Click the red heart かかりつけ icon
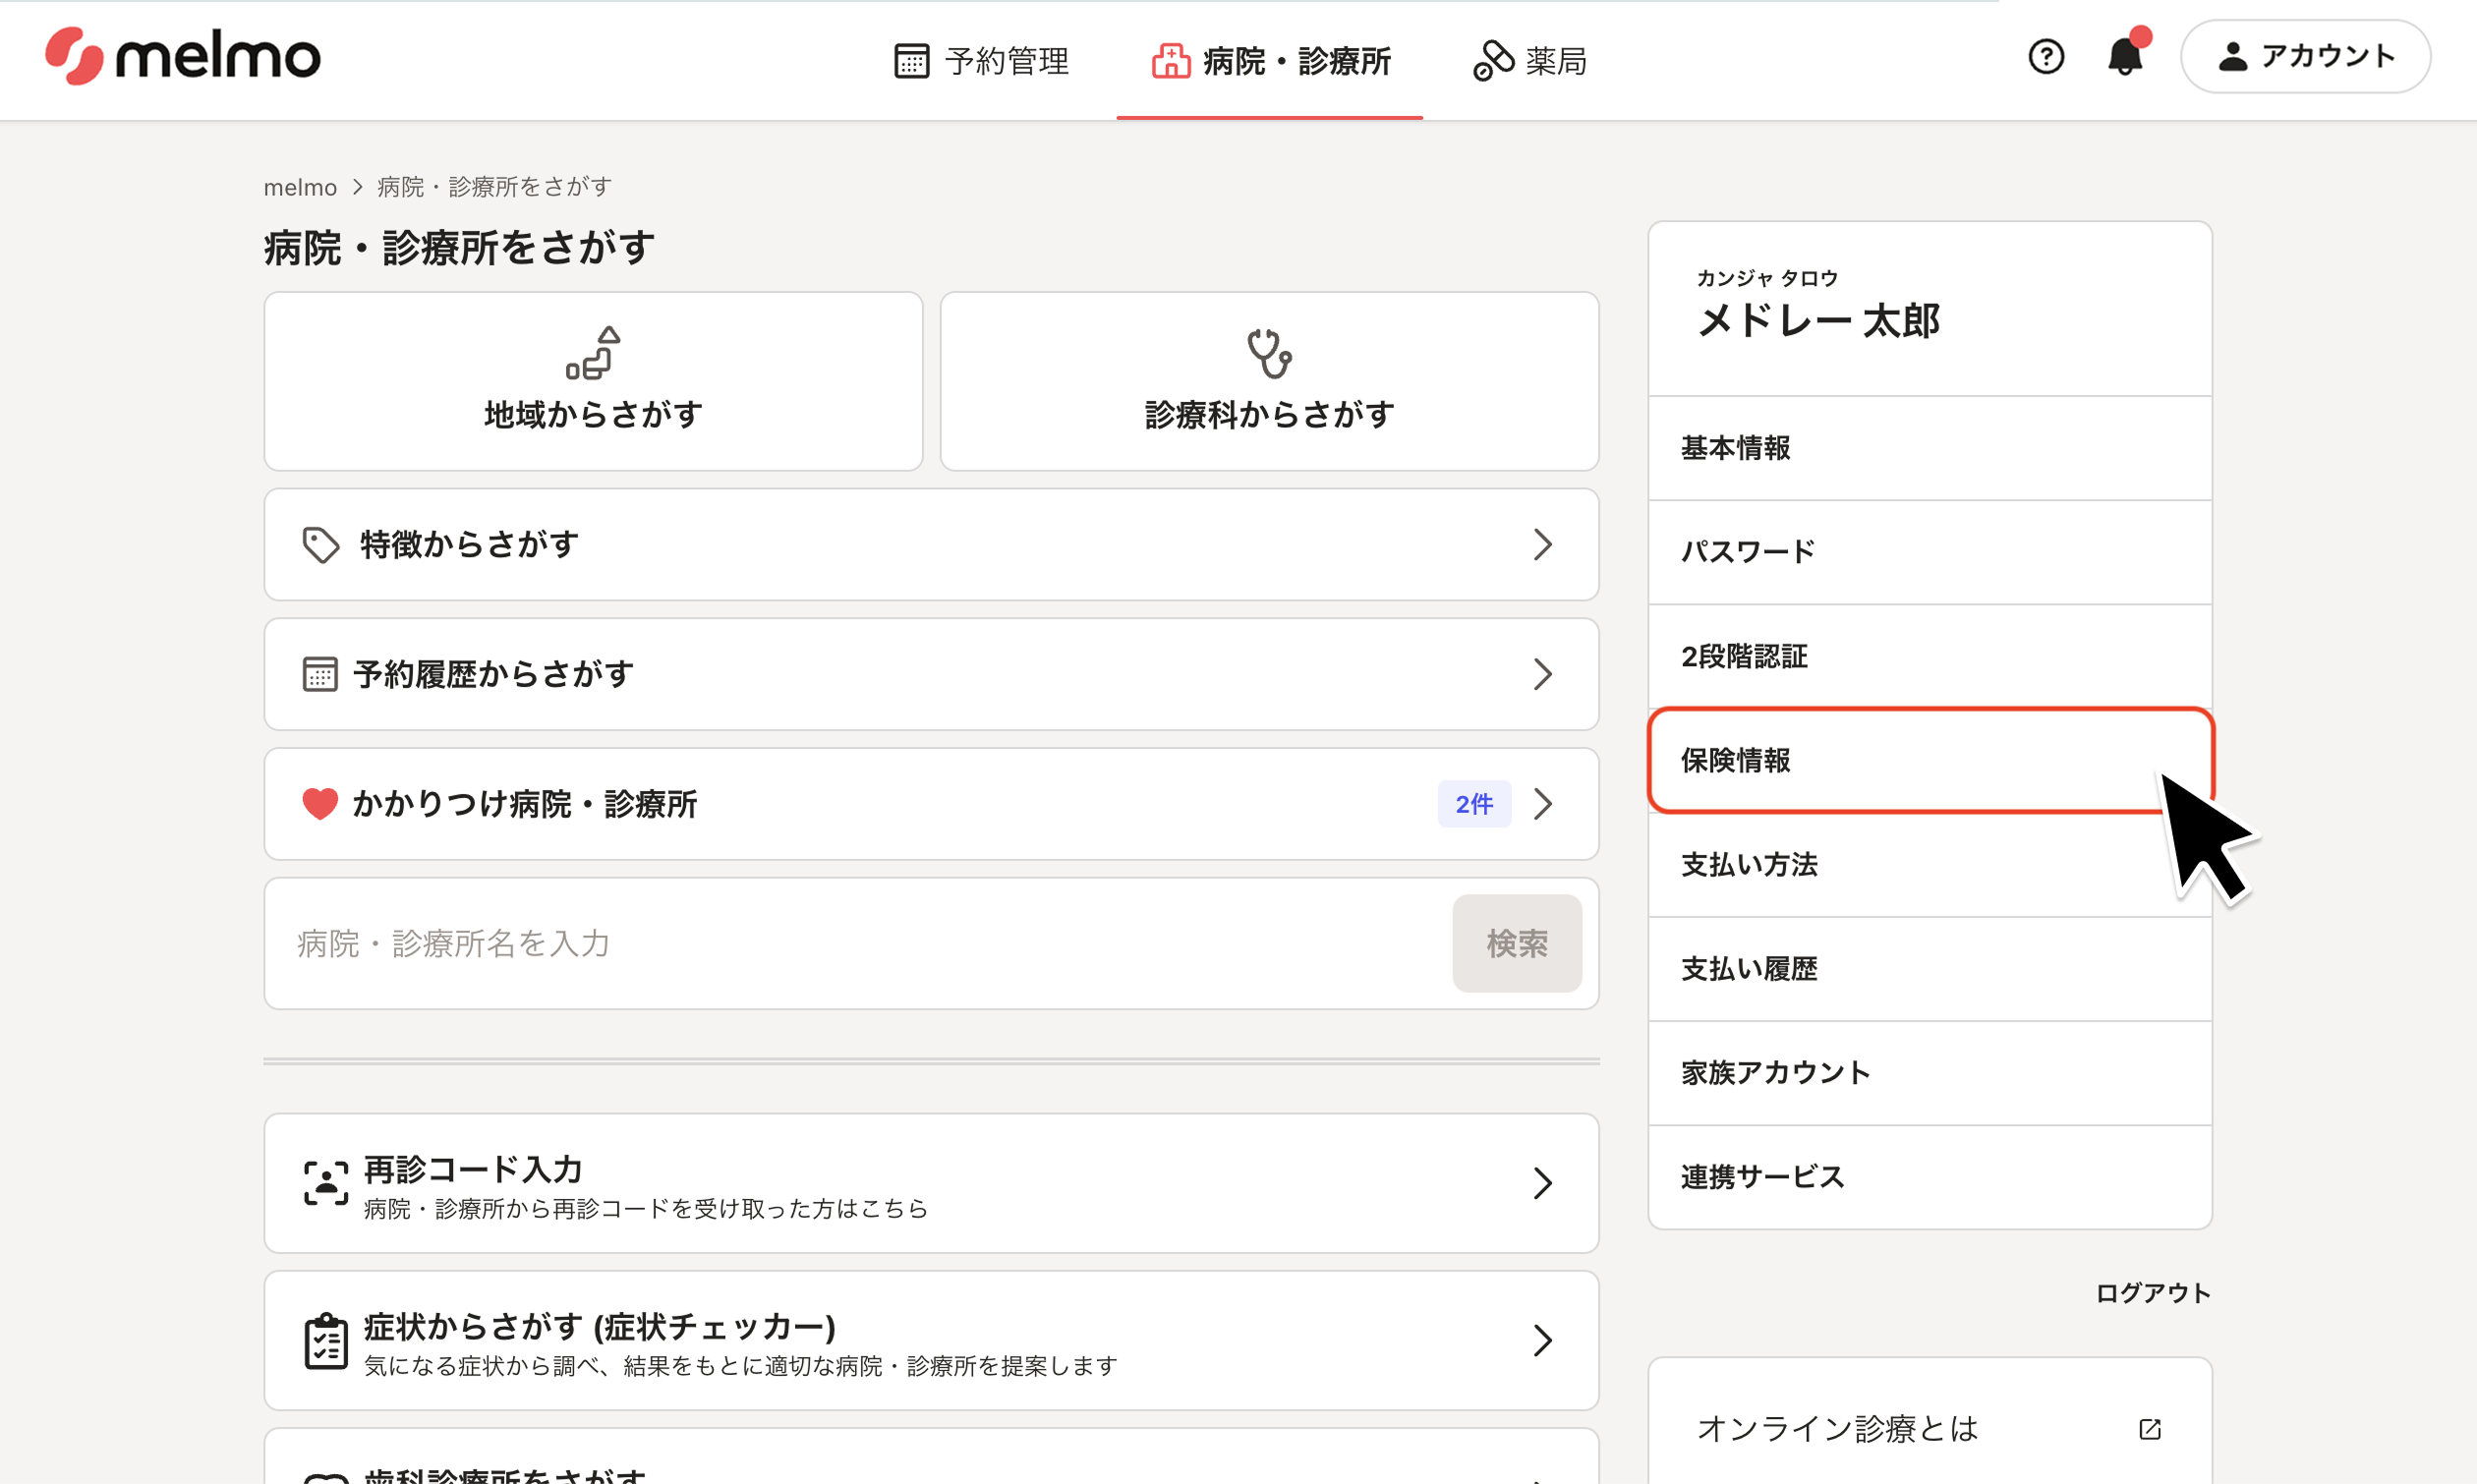Viewport: 2477px width, 1484px height. (319, 804)
